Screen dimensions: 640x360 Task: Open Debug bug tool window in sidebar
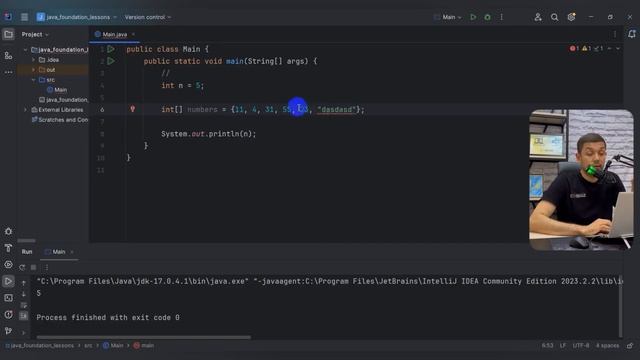pyautogui.click(x=8, y=231)
